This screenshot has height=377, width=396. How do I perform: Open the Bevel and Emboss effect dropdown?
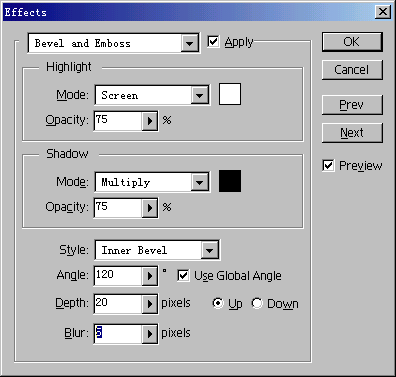pyautogui.click(x=189, y=43)
